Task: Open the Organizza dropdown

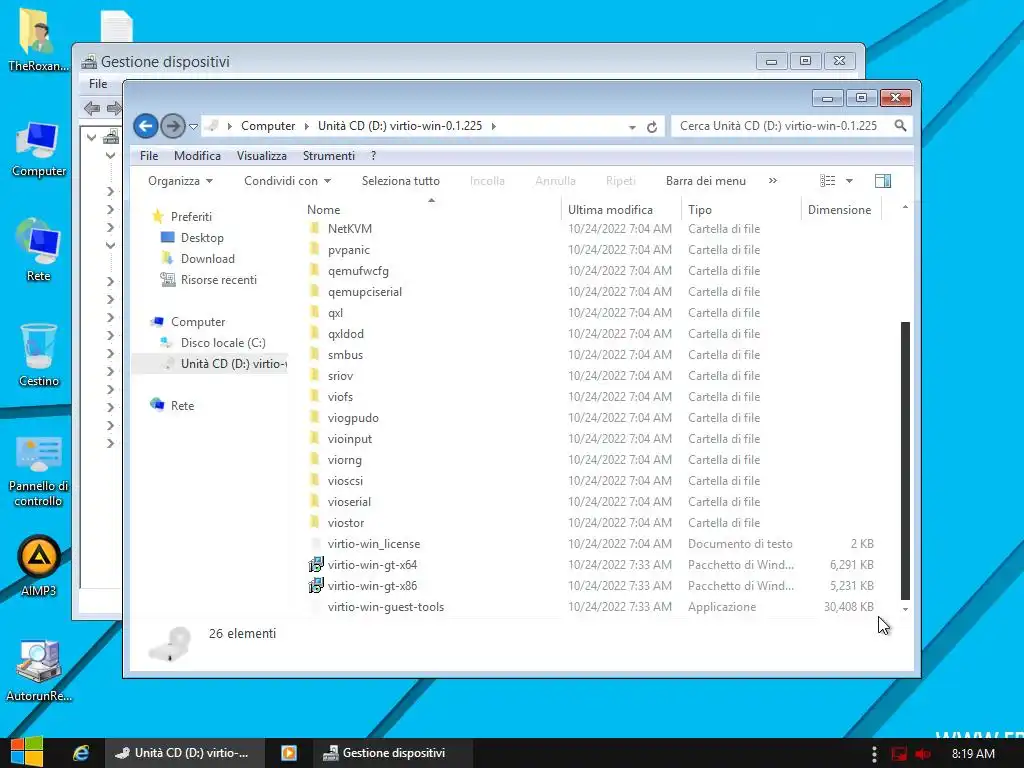Action: coord(180,181)
